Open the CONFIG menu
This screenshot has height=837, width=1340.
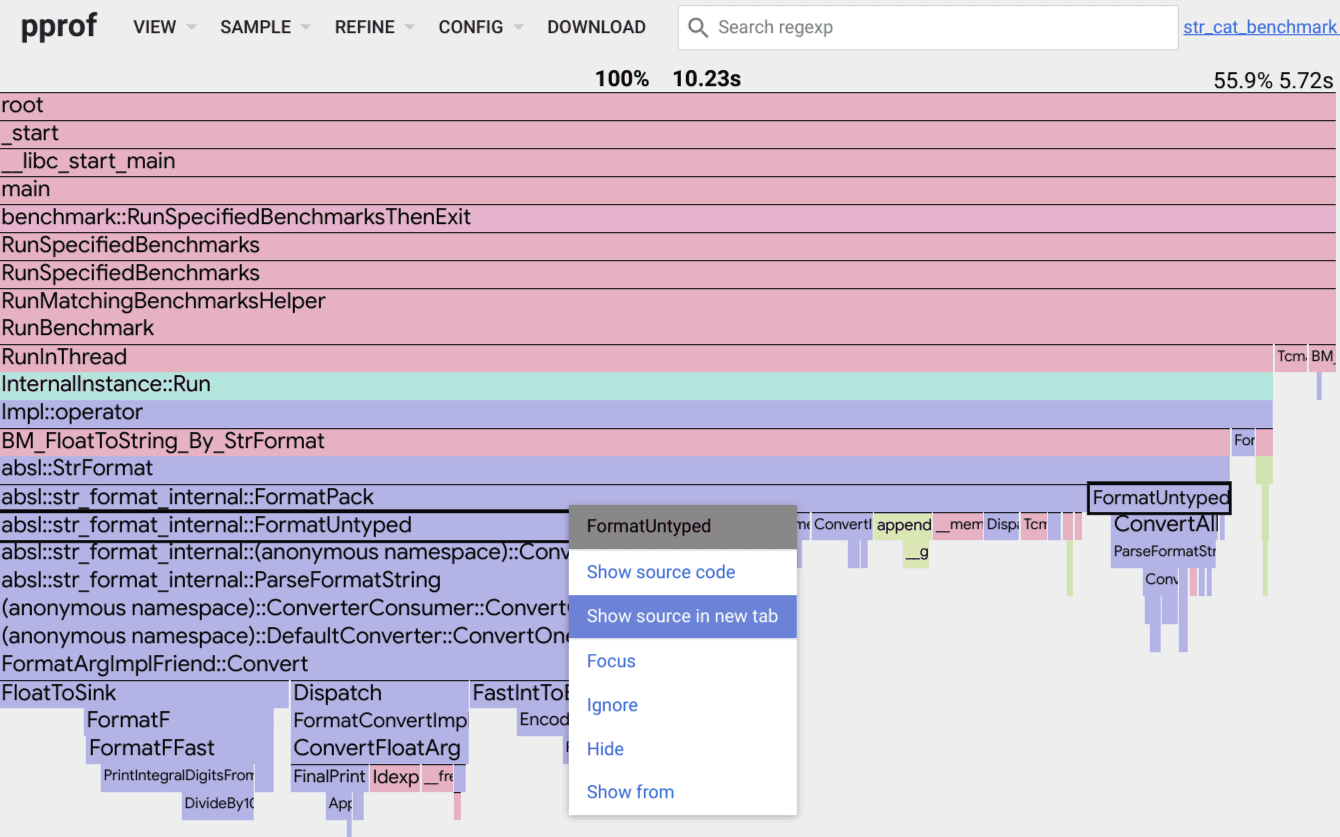click(x=480, y=28)
